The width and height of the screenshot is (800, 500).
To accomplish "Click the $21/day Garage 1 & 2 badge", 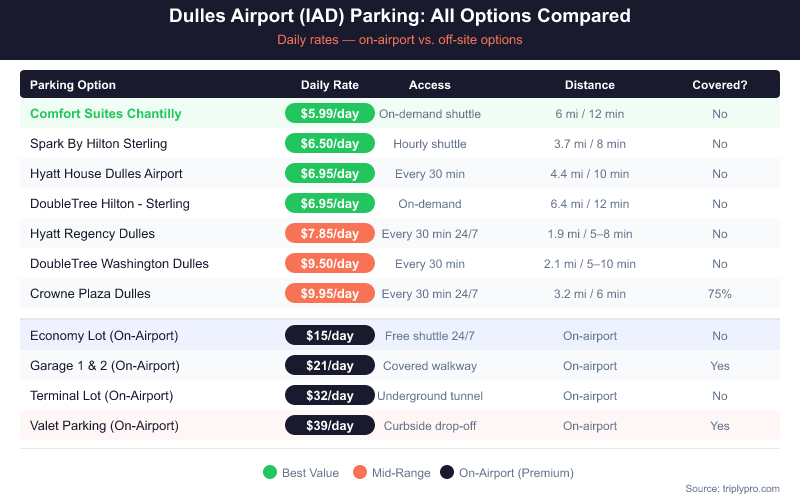I will [x=330, y=366].
